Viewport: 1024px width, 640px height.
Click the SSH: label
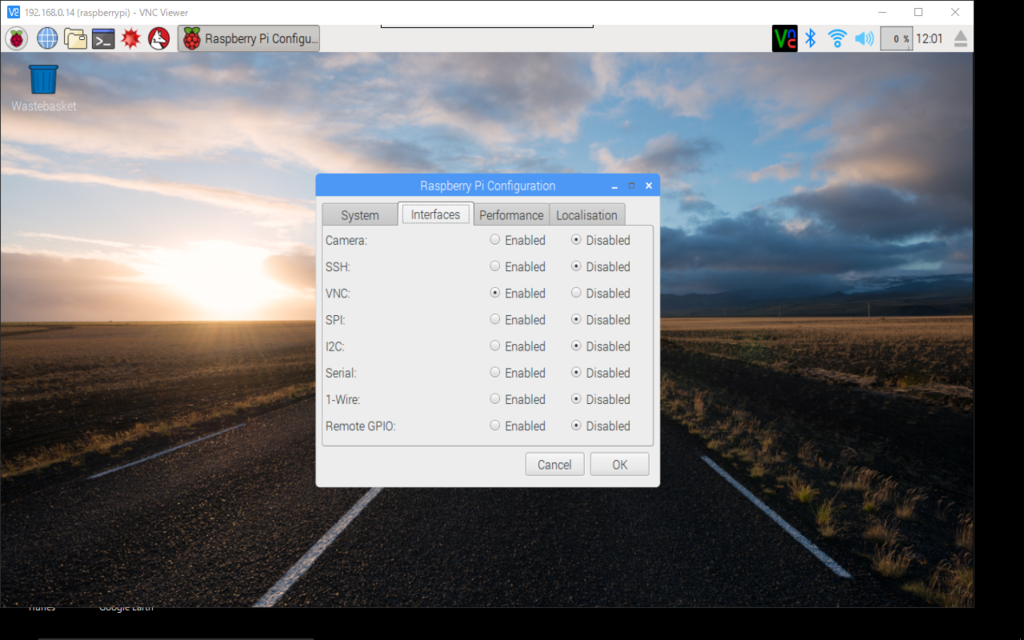(x=338, y=266)
